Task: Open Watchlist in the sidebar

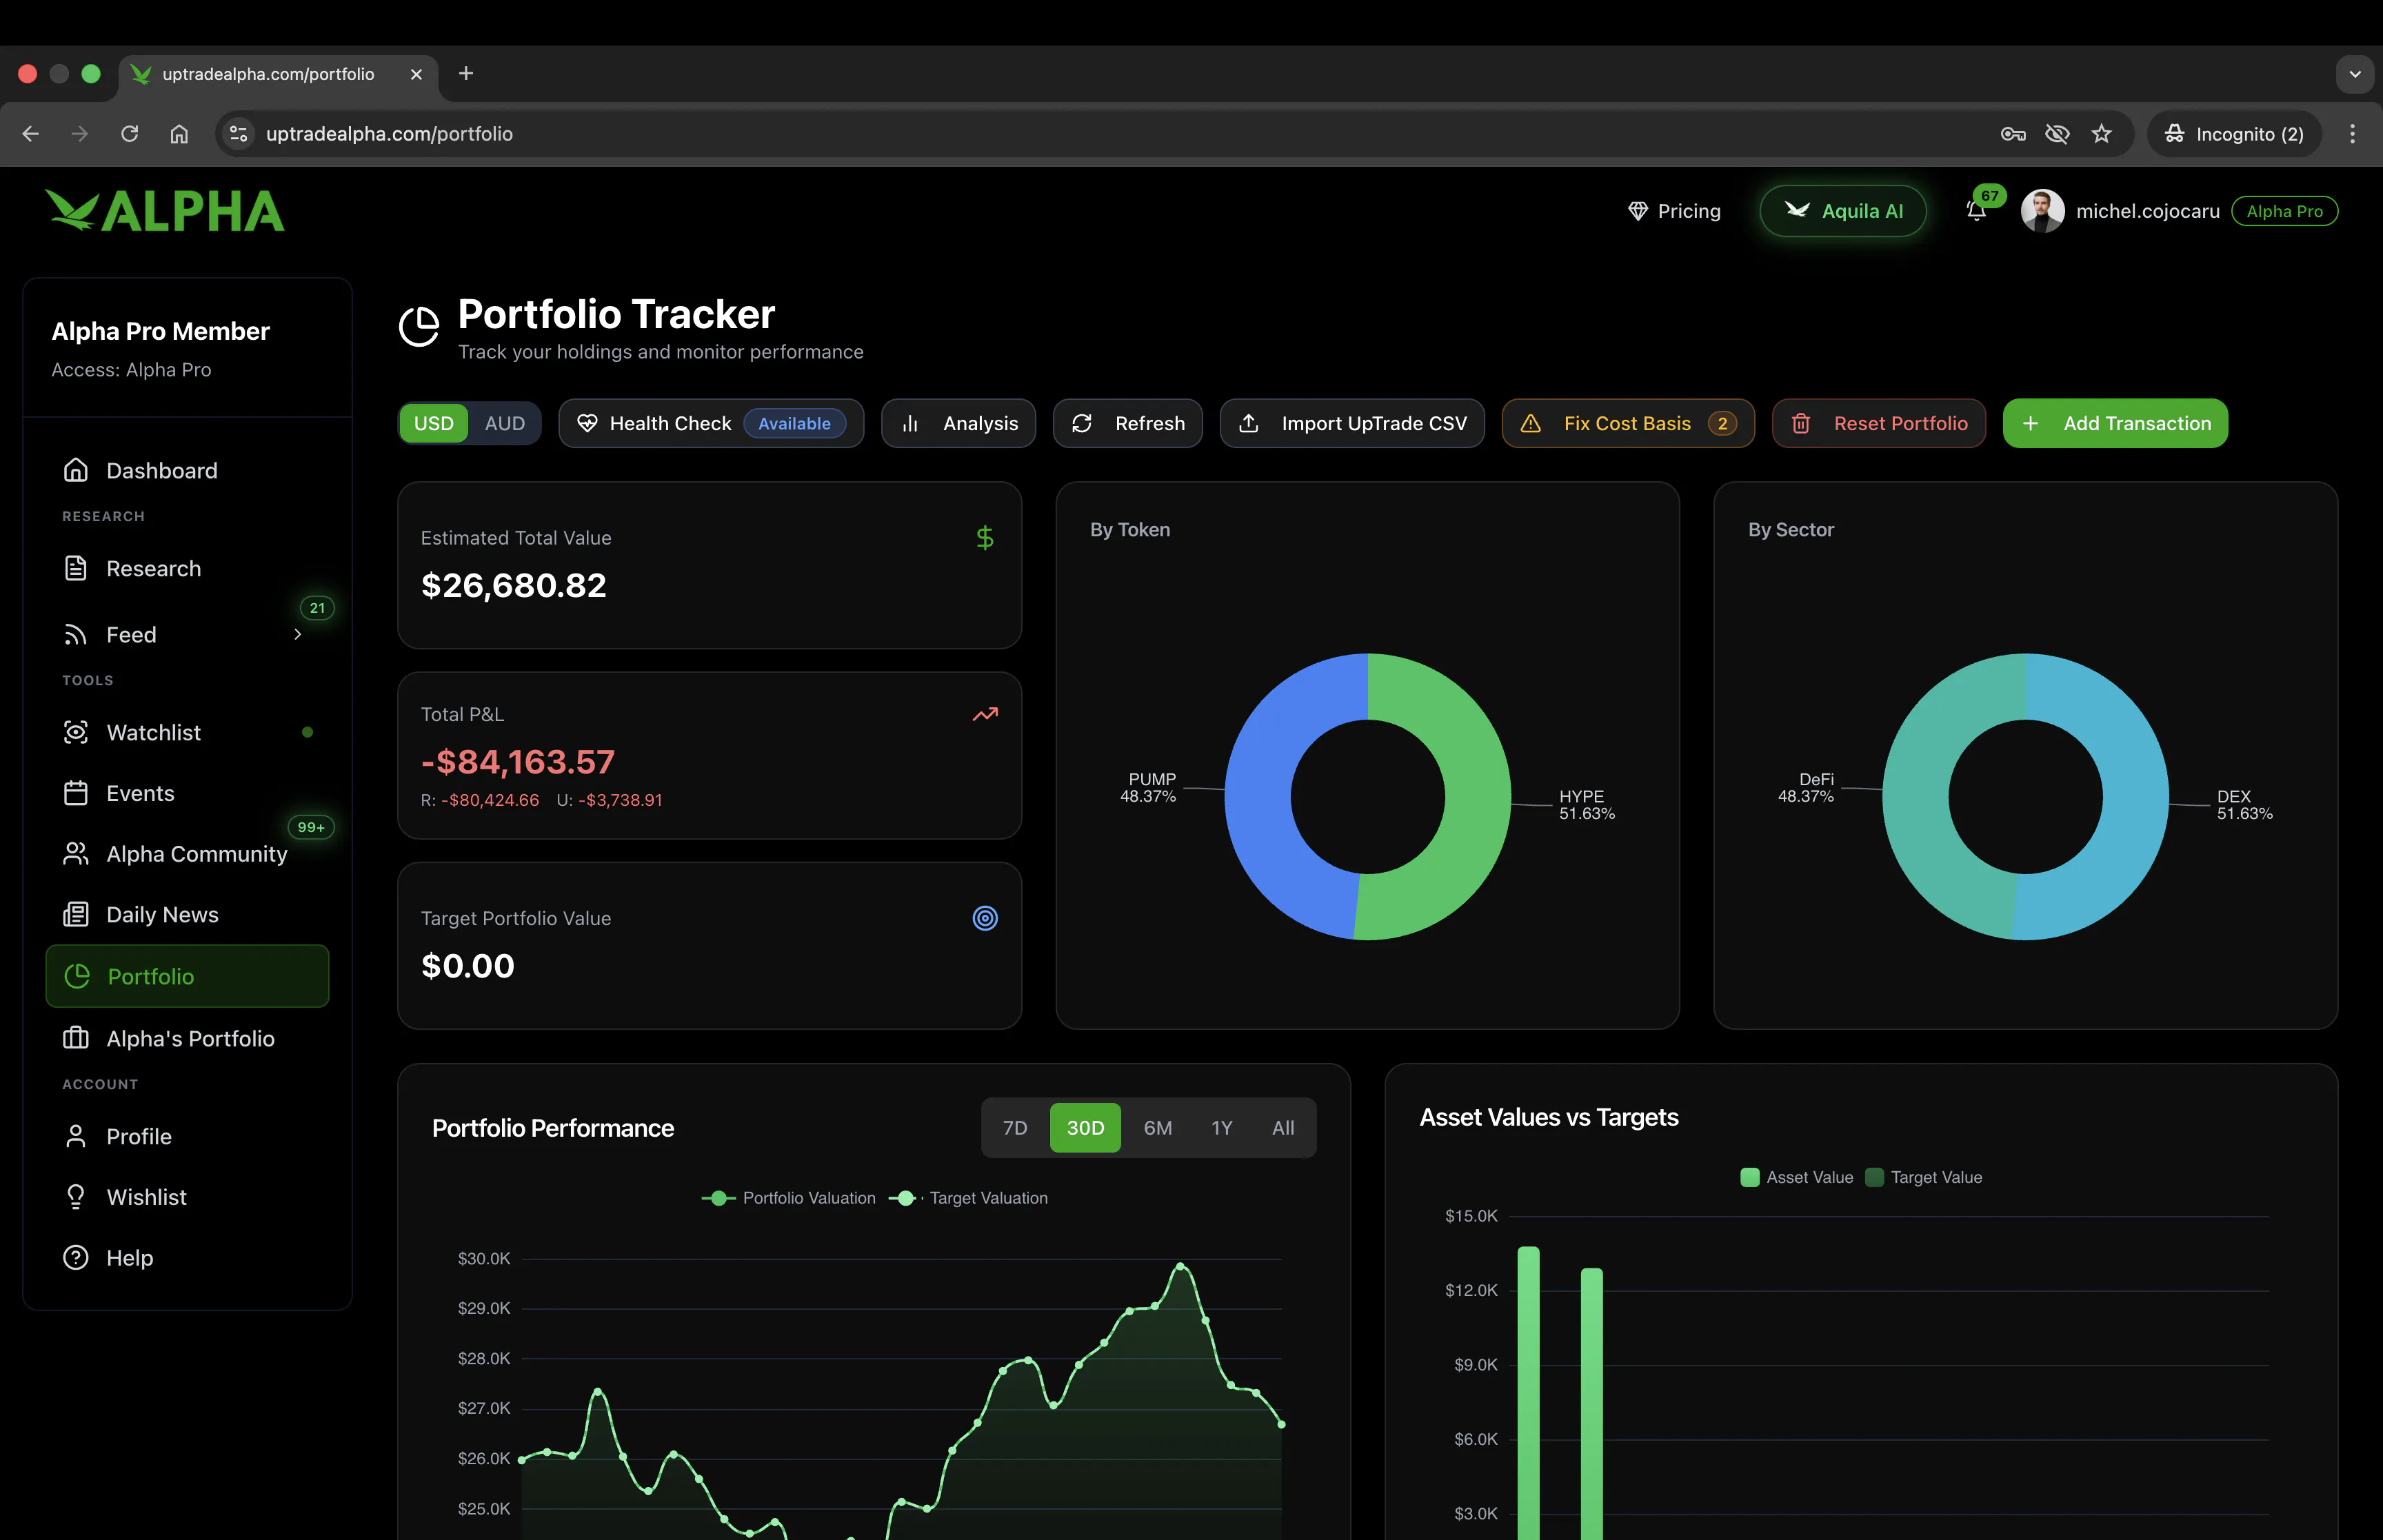Action: pos(187,732)
